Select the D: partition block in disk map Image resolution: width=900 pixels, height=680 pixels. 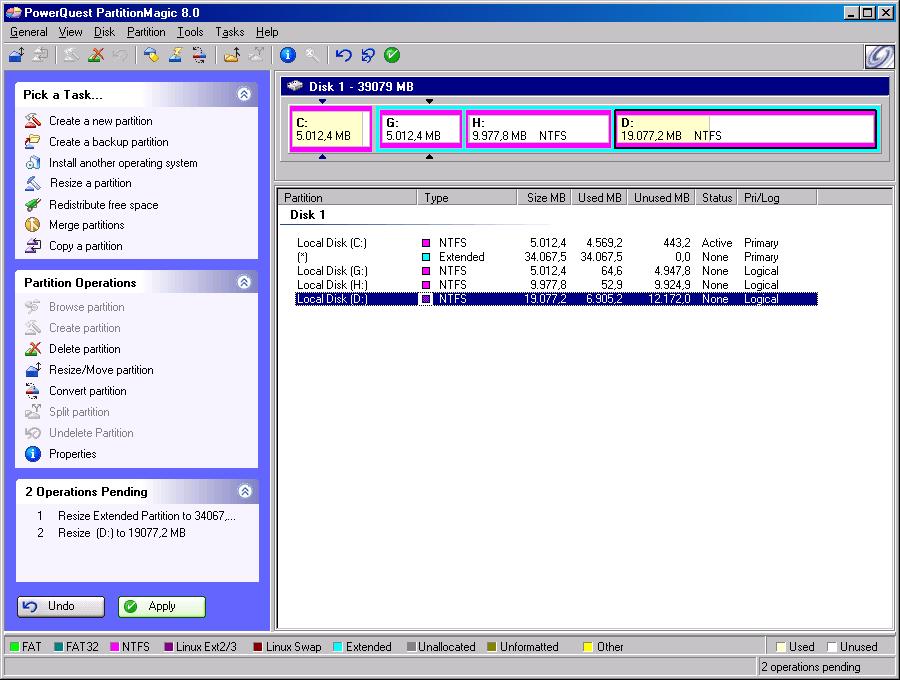tap(745, 129)
